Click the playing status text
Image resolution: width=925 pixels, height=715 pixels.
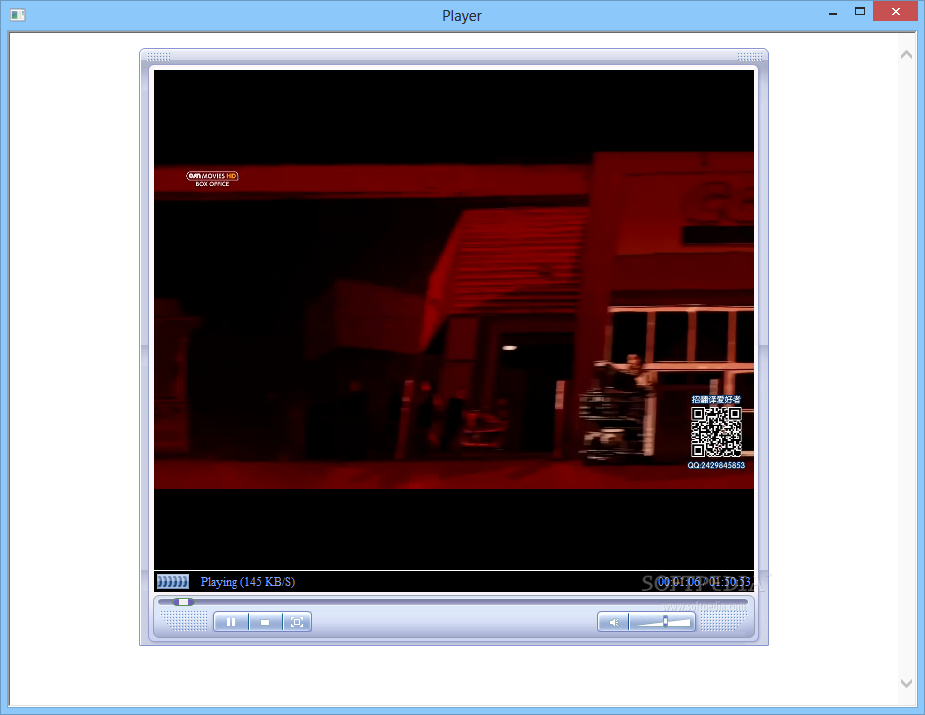click(x=248, y=582)
